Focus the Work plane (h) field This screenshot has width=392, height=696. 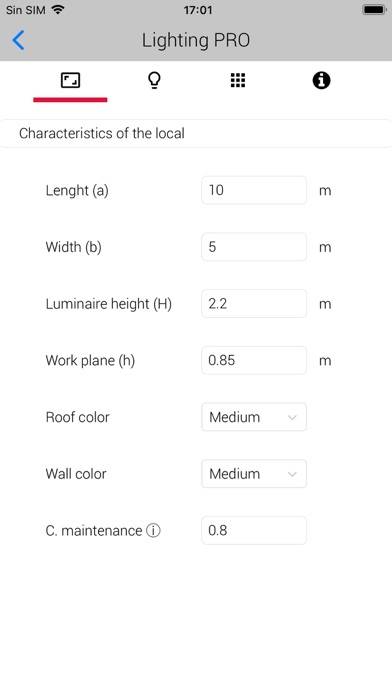pyautogui.click(x=254, y=360)
